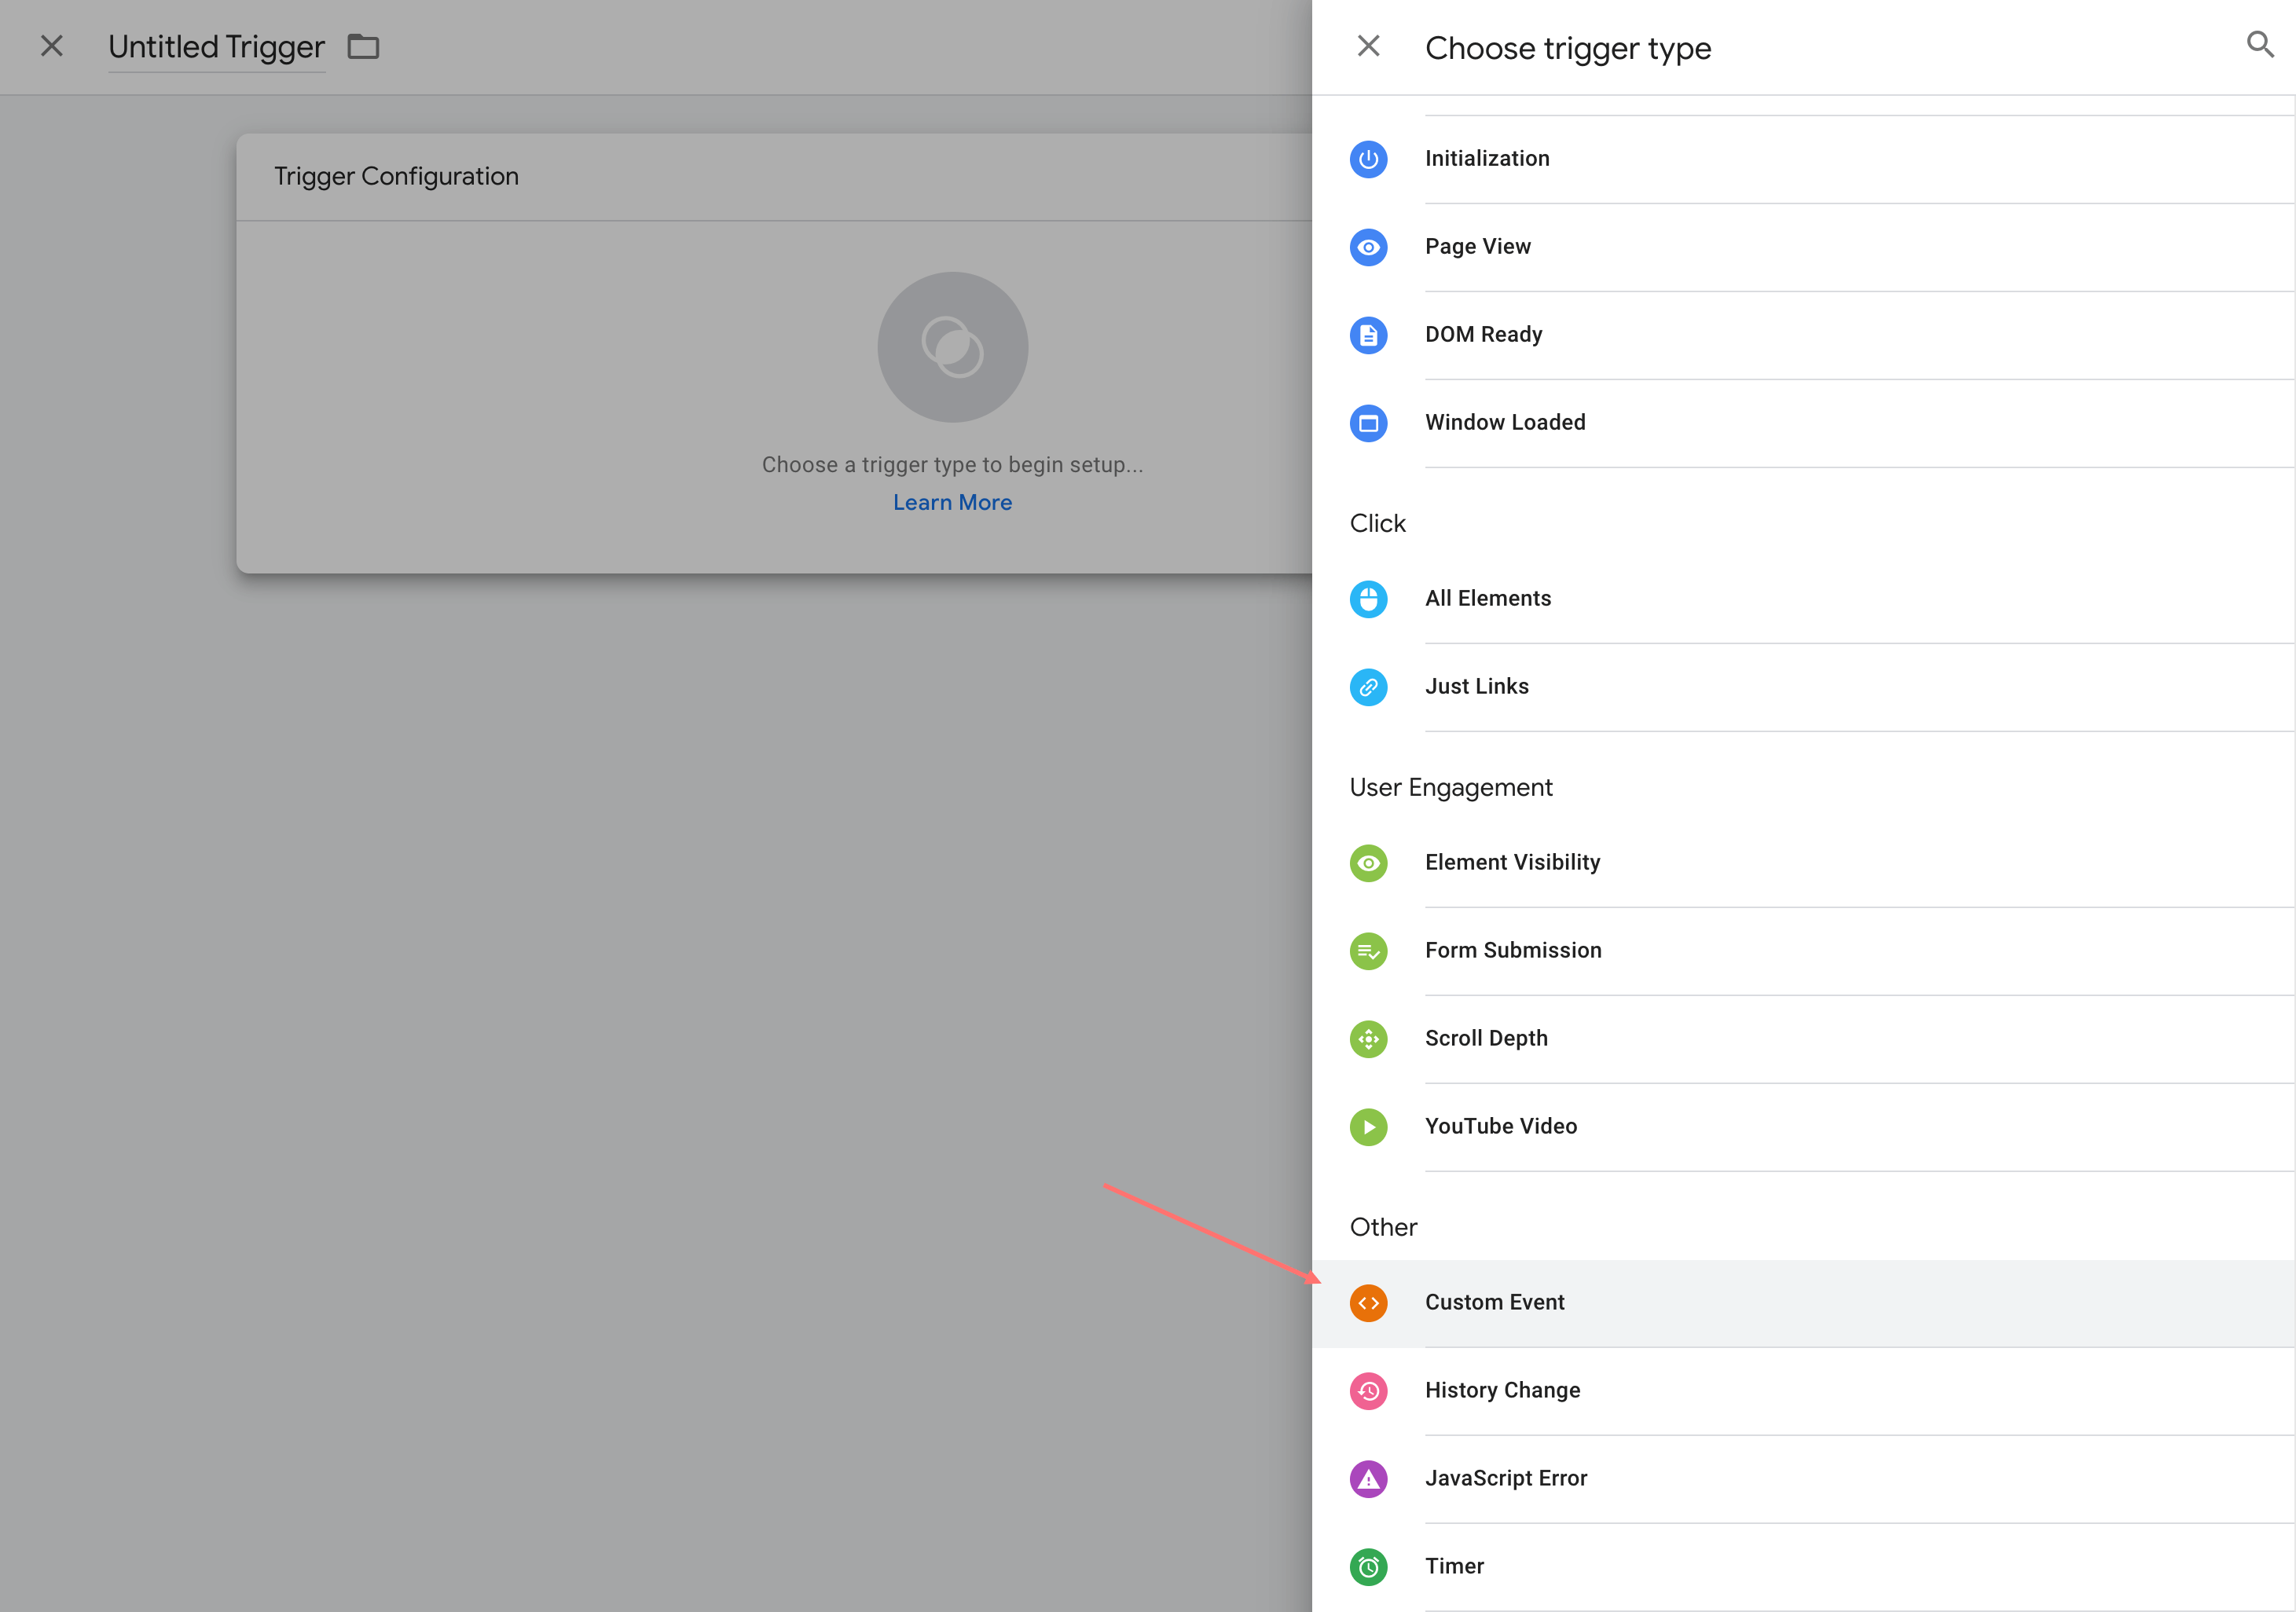
Task: Select the Timer trigger type
Action: [1803, 1567]
